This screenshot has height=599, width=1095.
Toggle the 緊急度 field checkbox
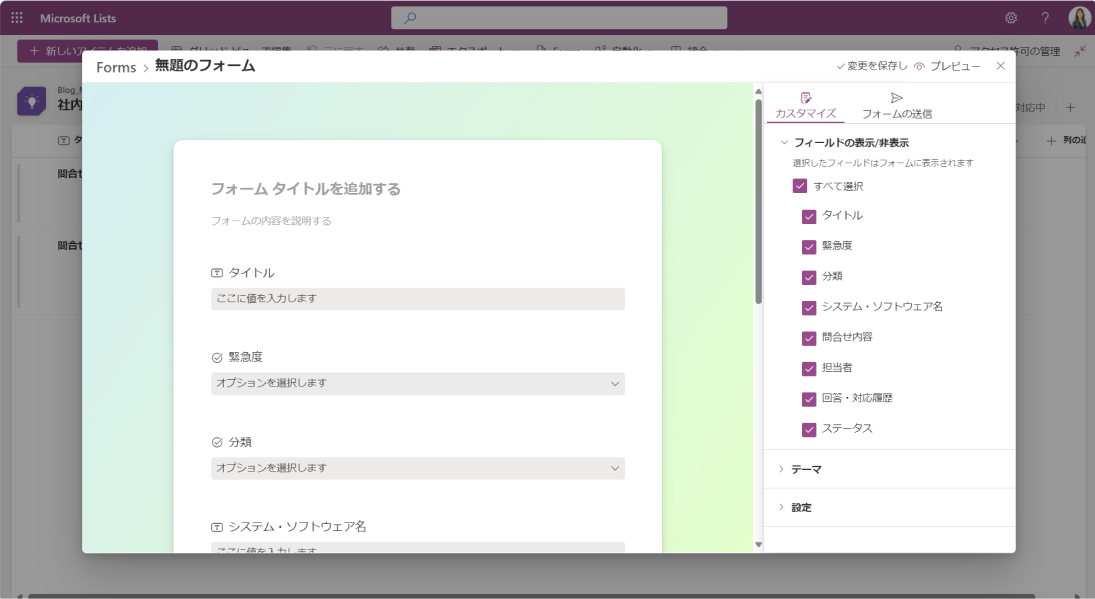pos(809,246)
